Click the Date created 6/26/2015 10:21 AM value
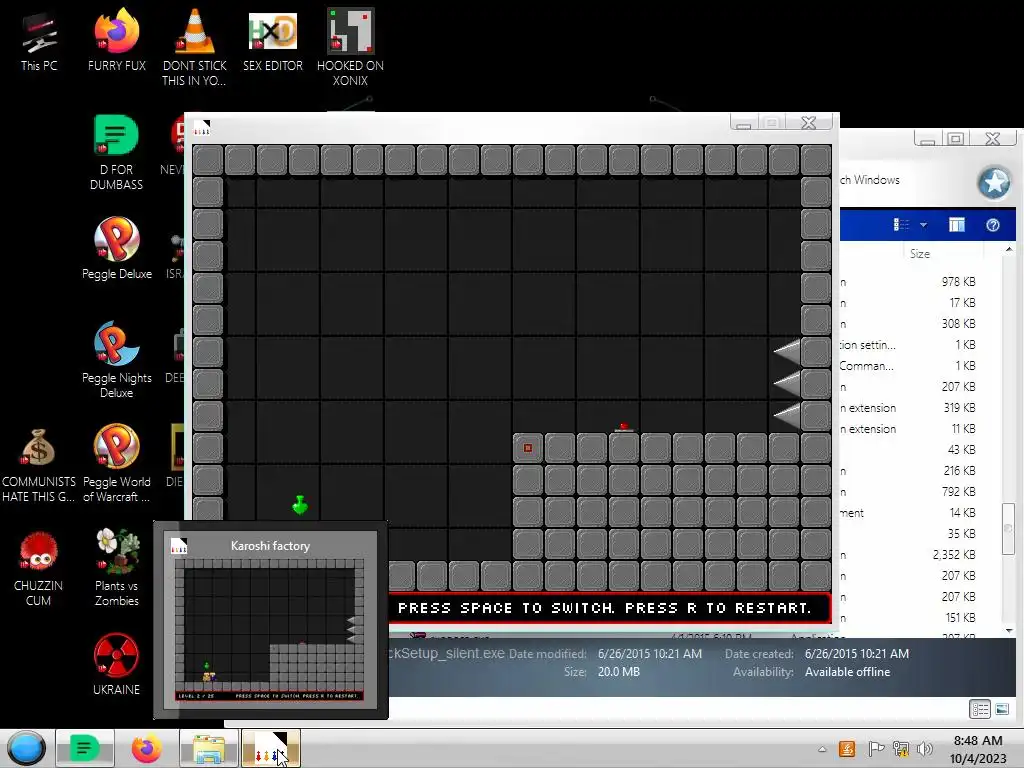 click(856, 654)
